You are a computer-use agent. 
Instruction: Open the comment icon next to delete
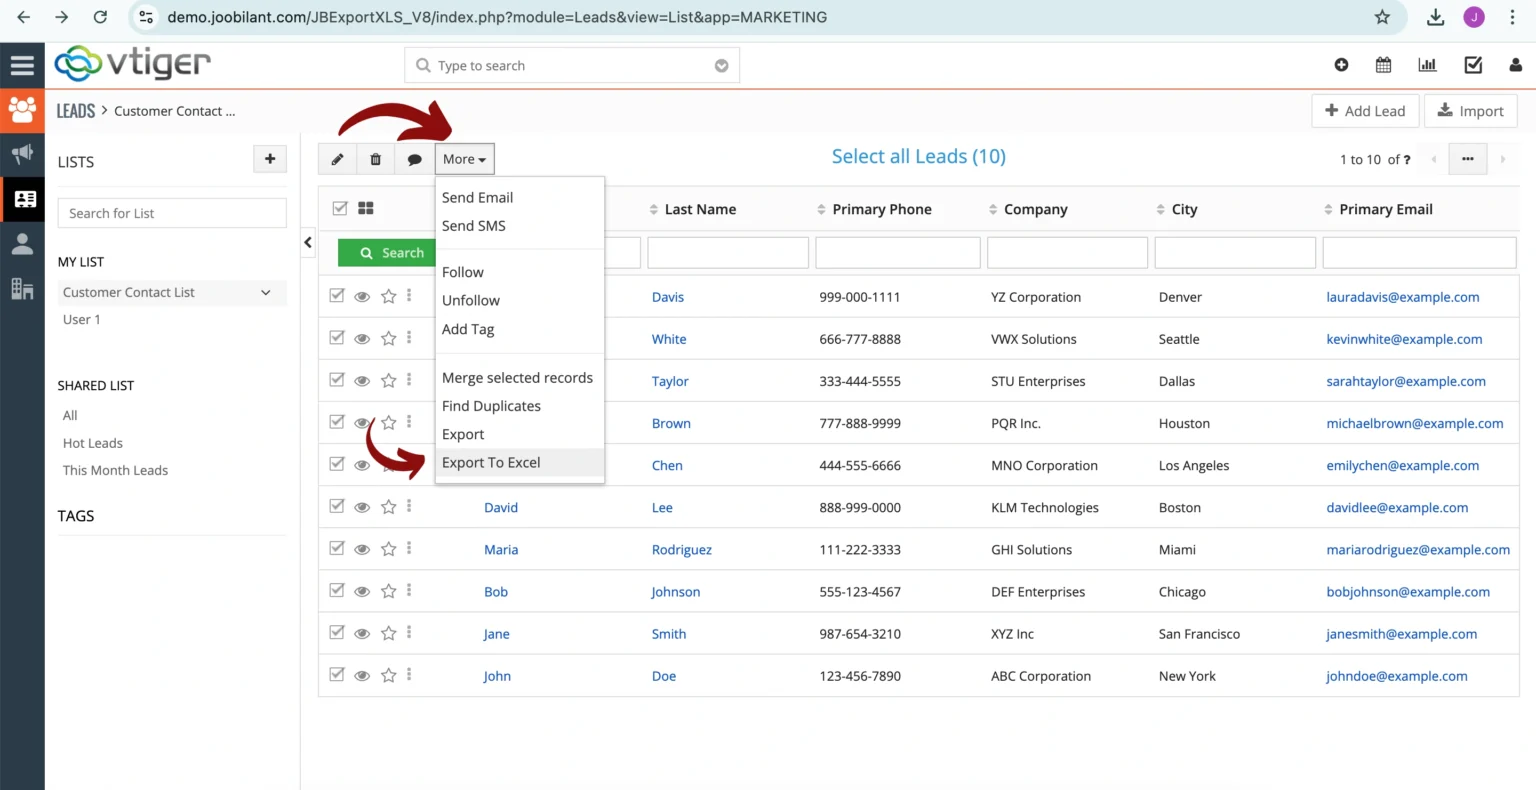tap(414, 158)
